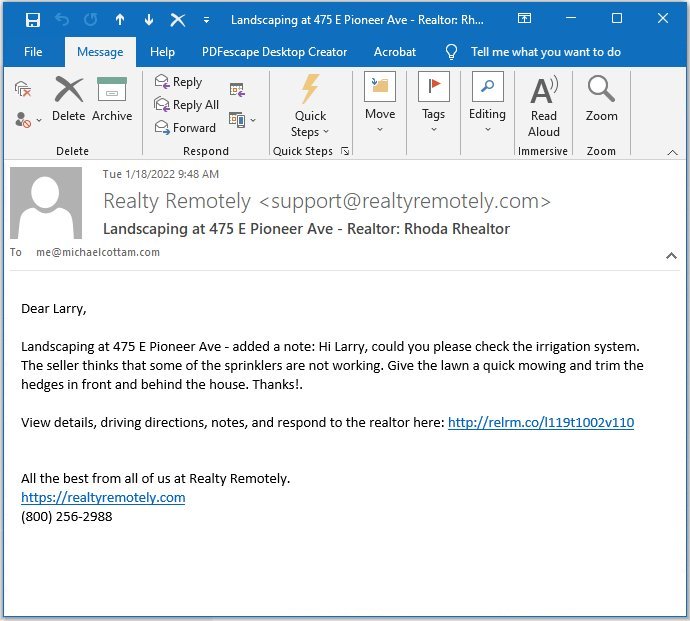
Task: Open the realtyremotely.com link
Action: coord(103,497)
